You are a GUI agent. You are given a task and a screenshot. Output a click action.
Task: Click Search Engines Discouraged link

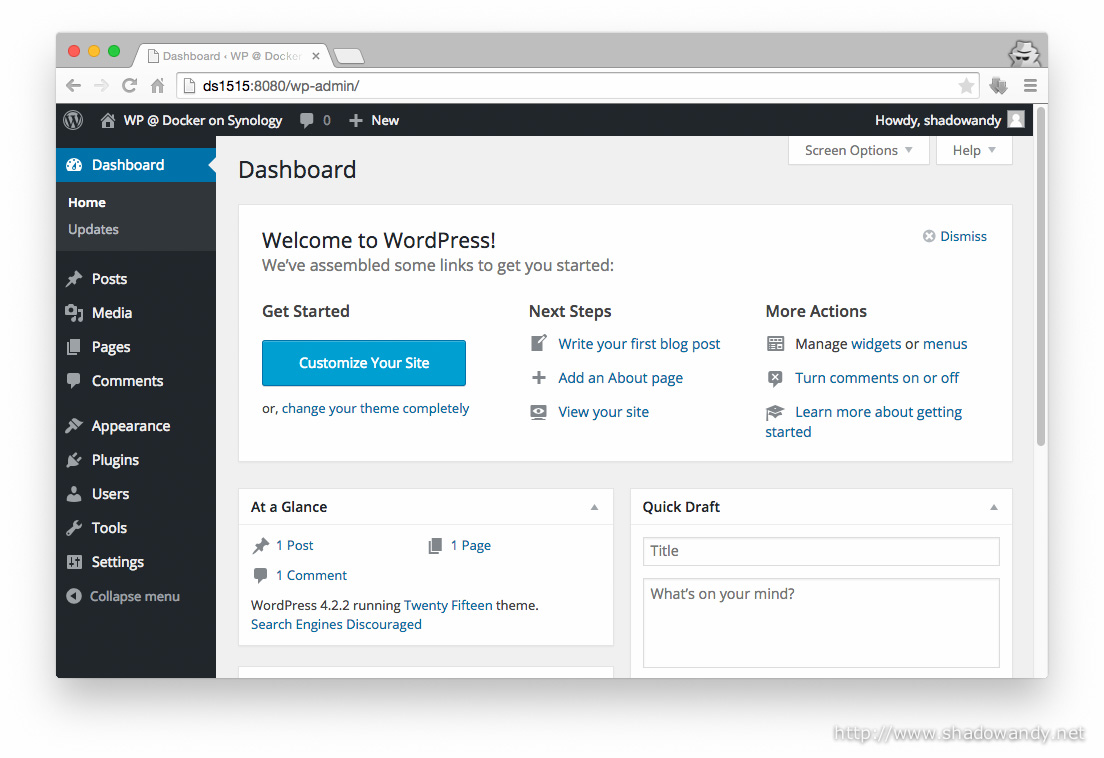pyautogui.click(x=336, y=624)
